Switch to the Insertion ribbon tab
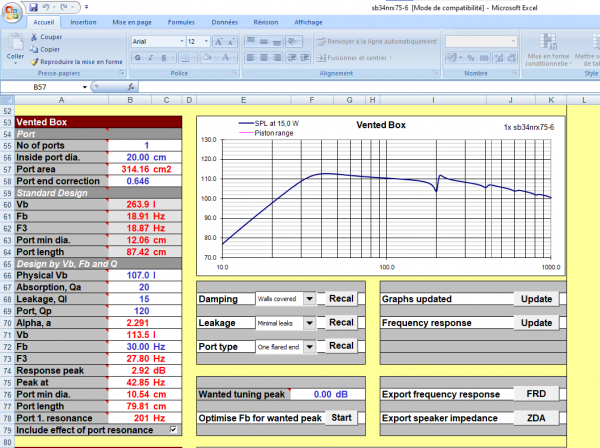The height and width of the screenshot is (448, 600). point(84,21)
